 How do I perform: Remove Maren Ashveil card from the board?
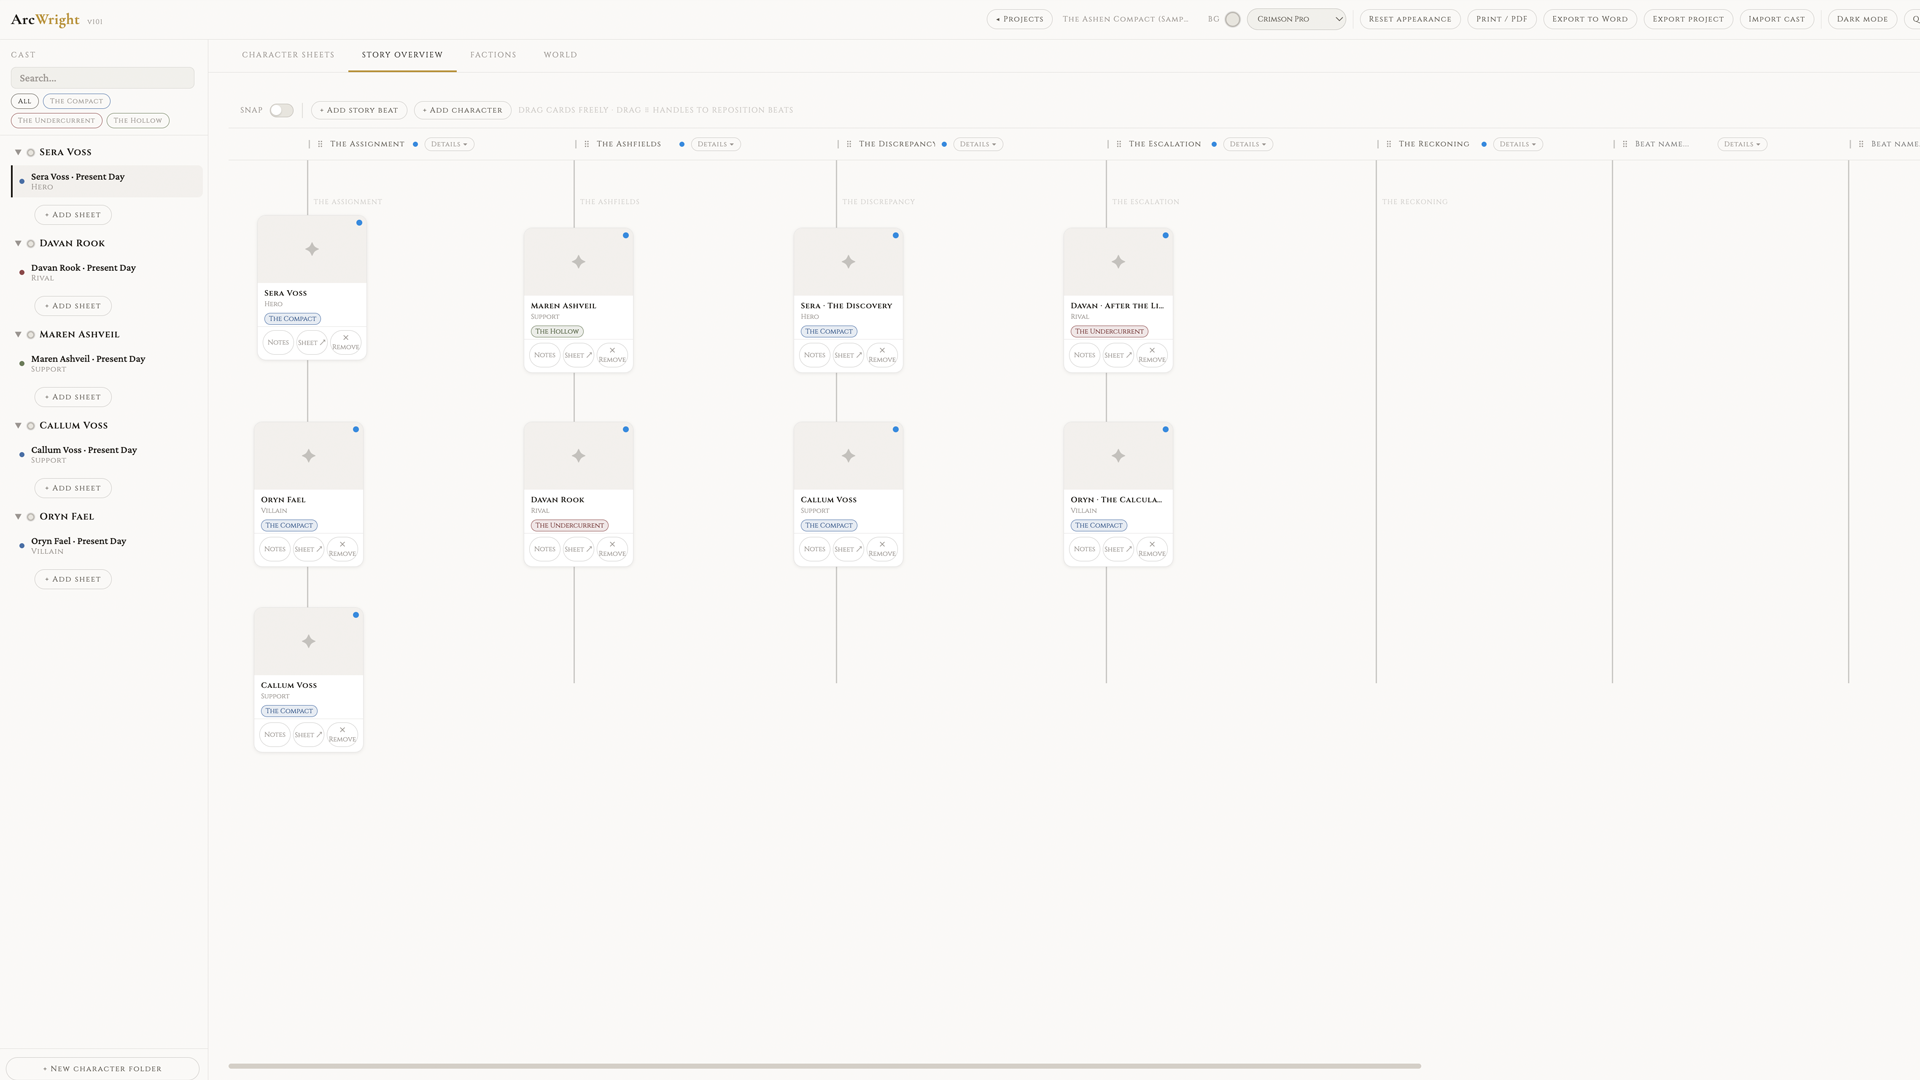click(x=612, y=355)
